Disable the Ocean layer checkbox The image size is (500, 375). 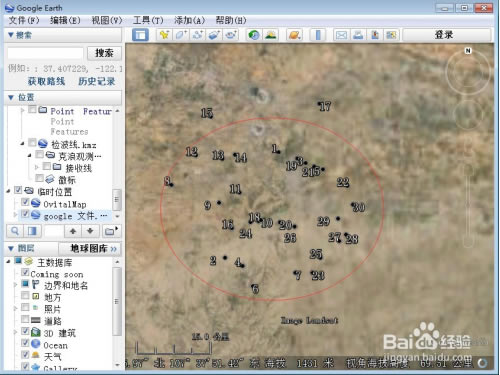[25, 343]
